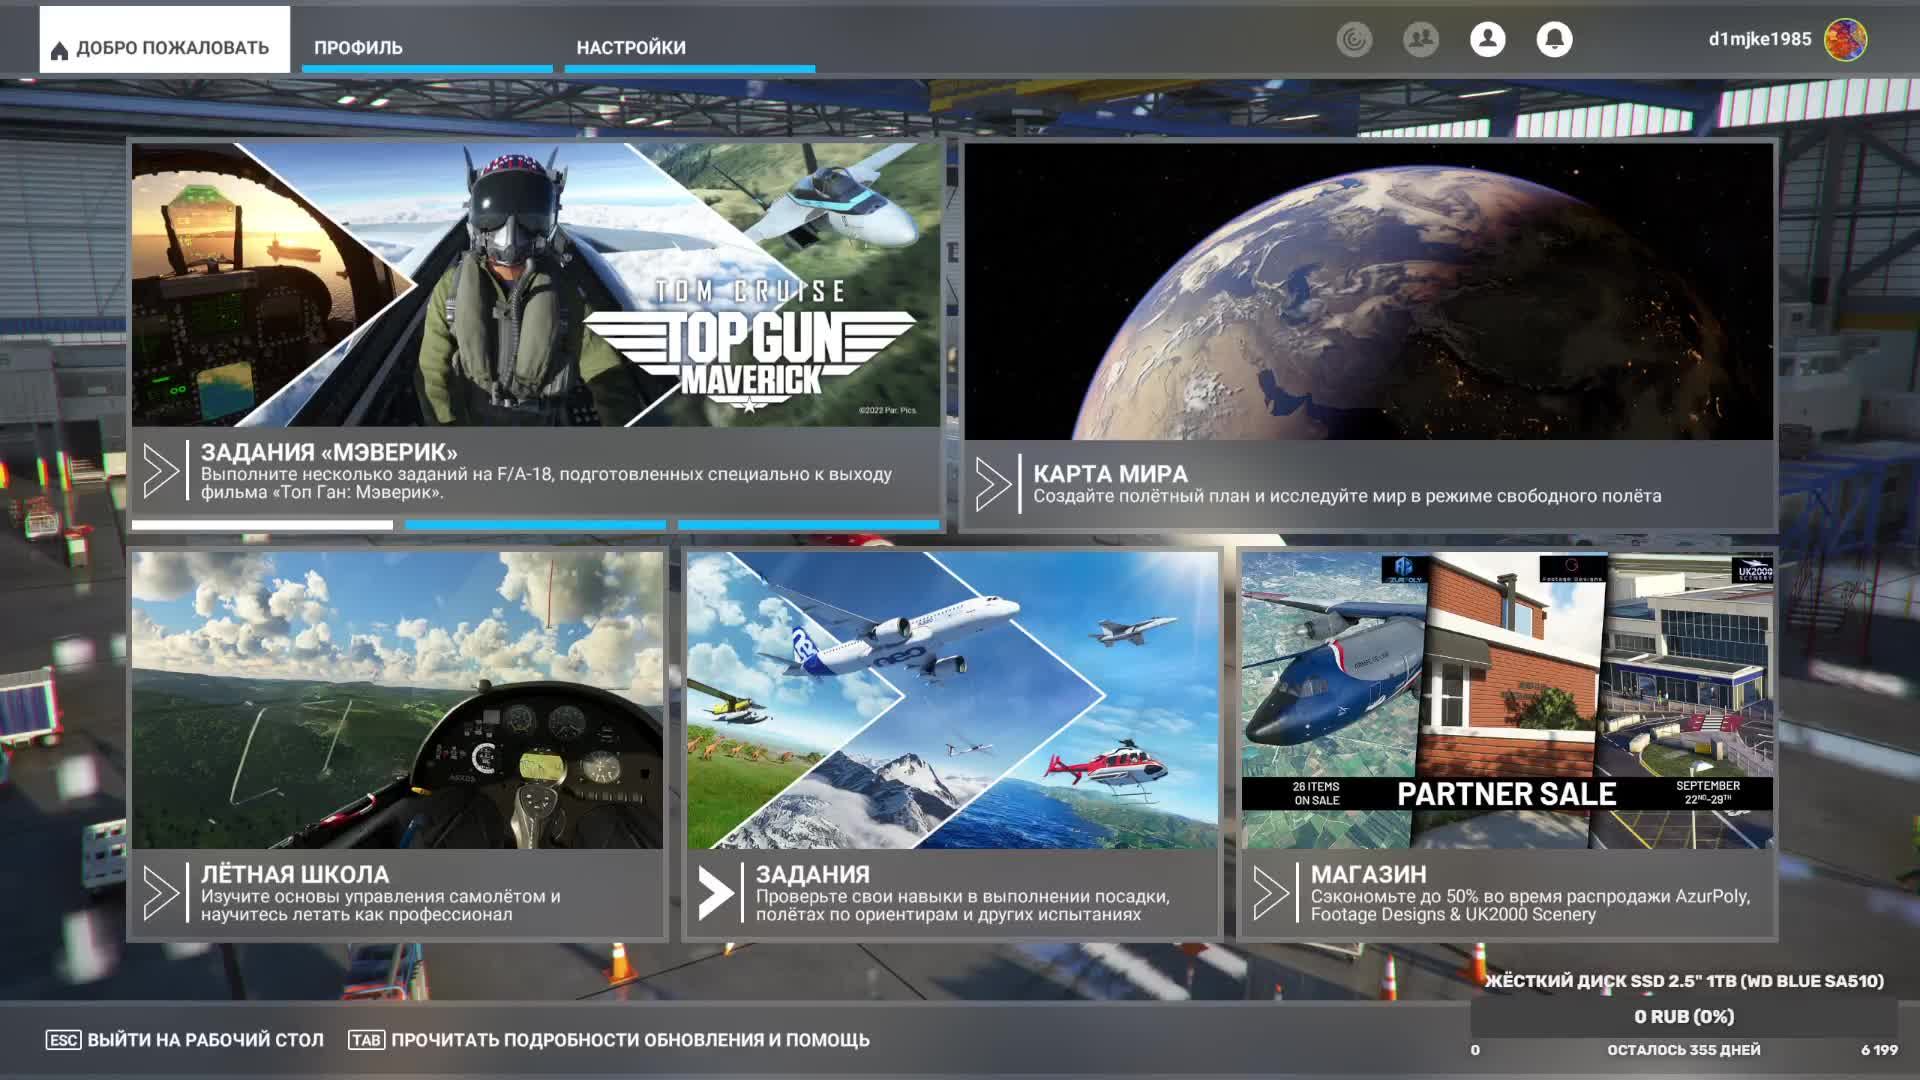Click the home icon in the welcome tab
The height and width of the screenshot is (1080, 1920).
[x=59, y=50]
